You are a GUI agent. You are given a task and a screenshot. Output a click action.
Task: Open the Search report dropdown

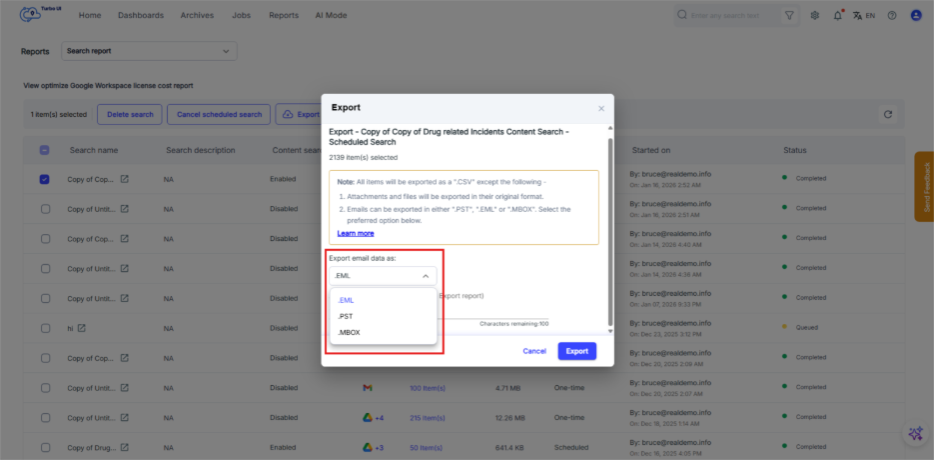149,50
